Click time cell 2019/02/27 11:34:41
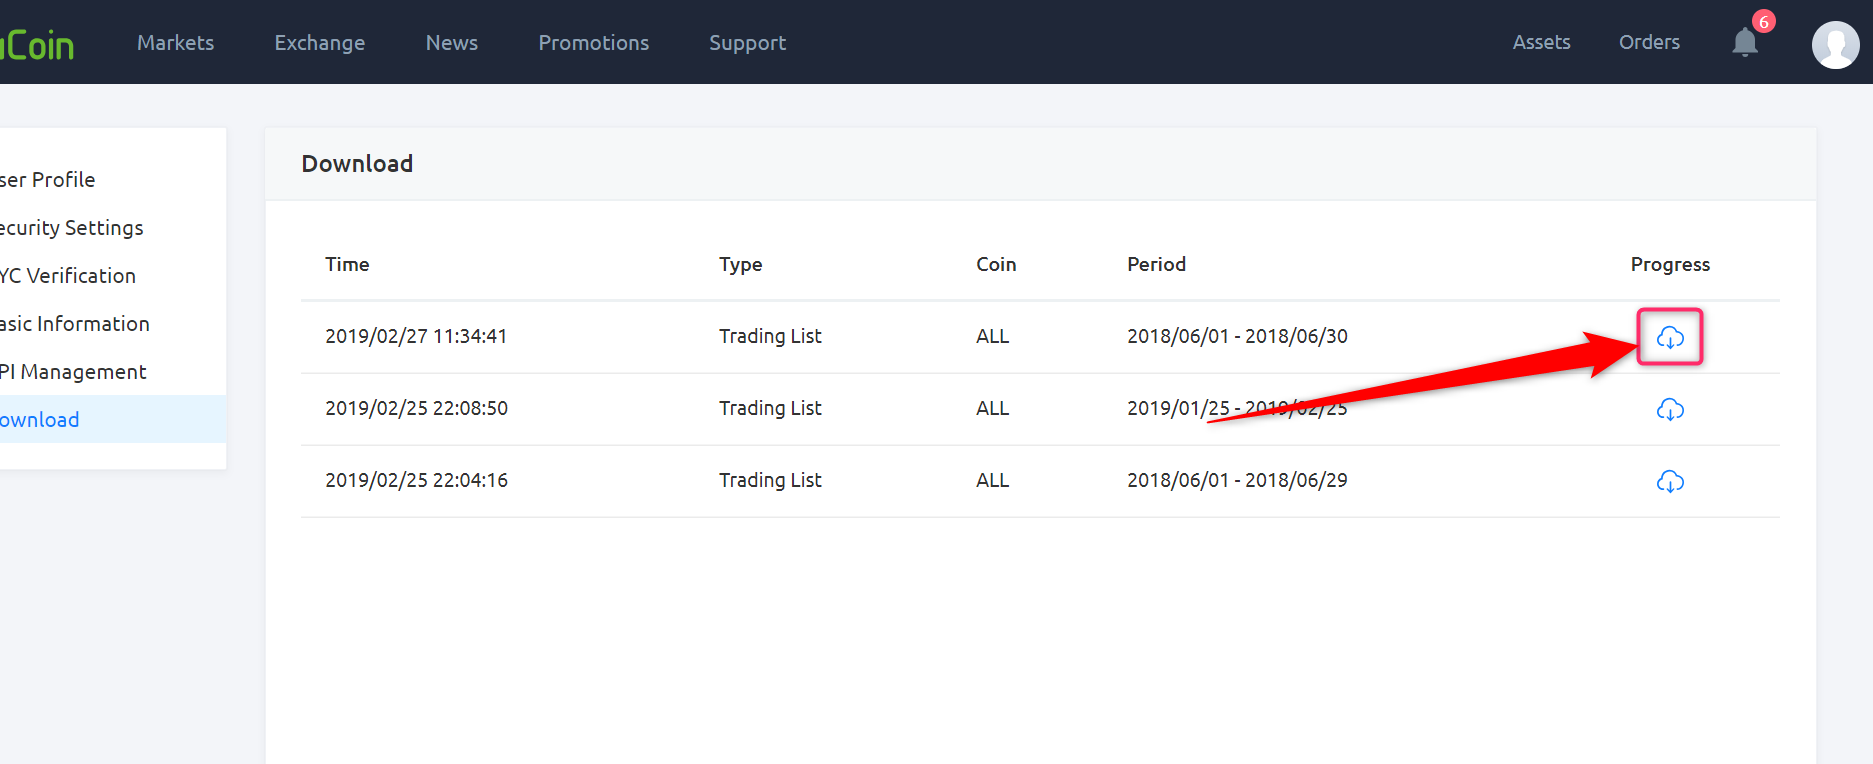Image resolution: width=1873 pixels, height=764 pixels. 416,336
